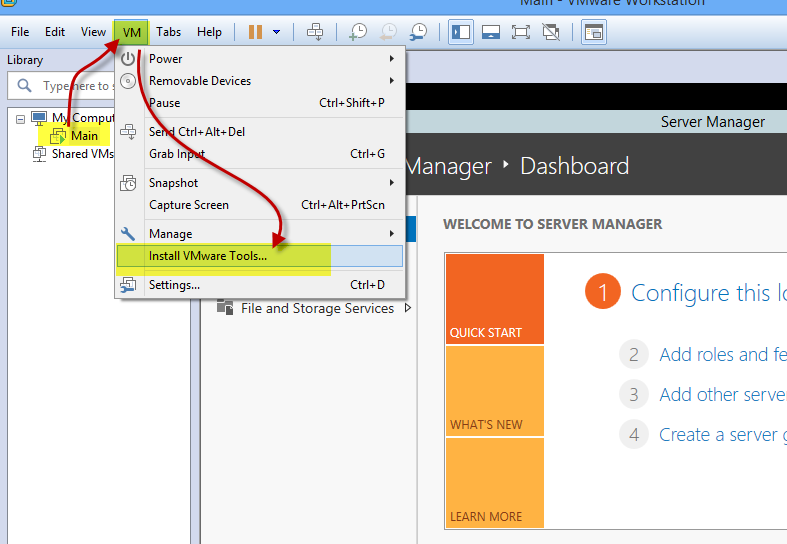Click Add roles and features link

[x=723, y=355]
